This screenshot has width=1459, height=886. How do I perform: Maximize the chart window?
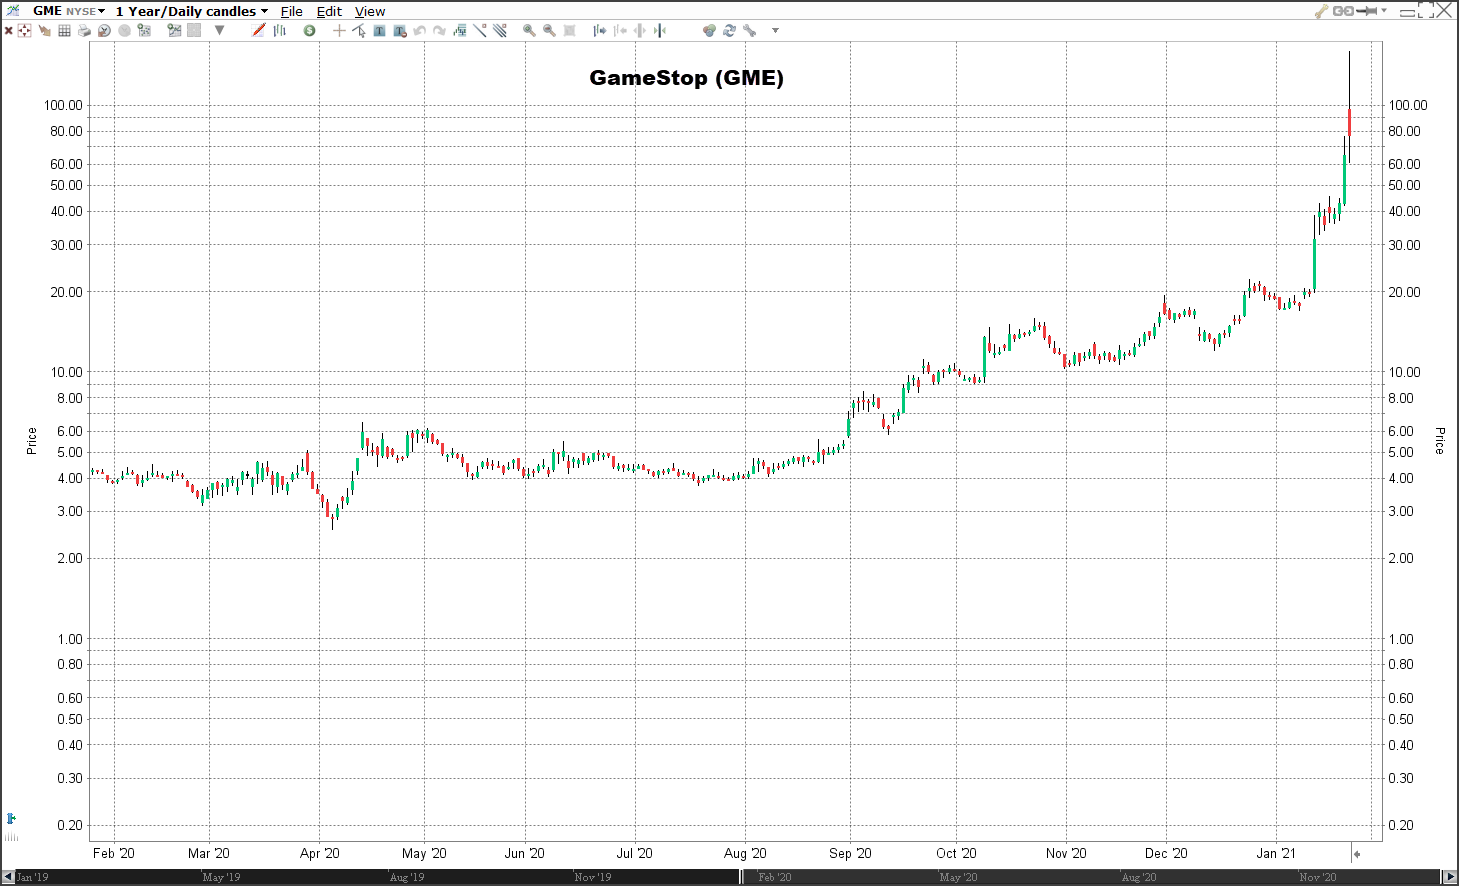point(1426,10)
